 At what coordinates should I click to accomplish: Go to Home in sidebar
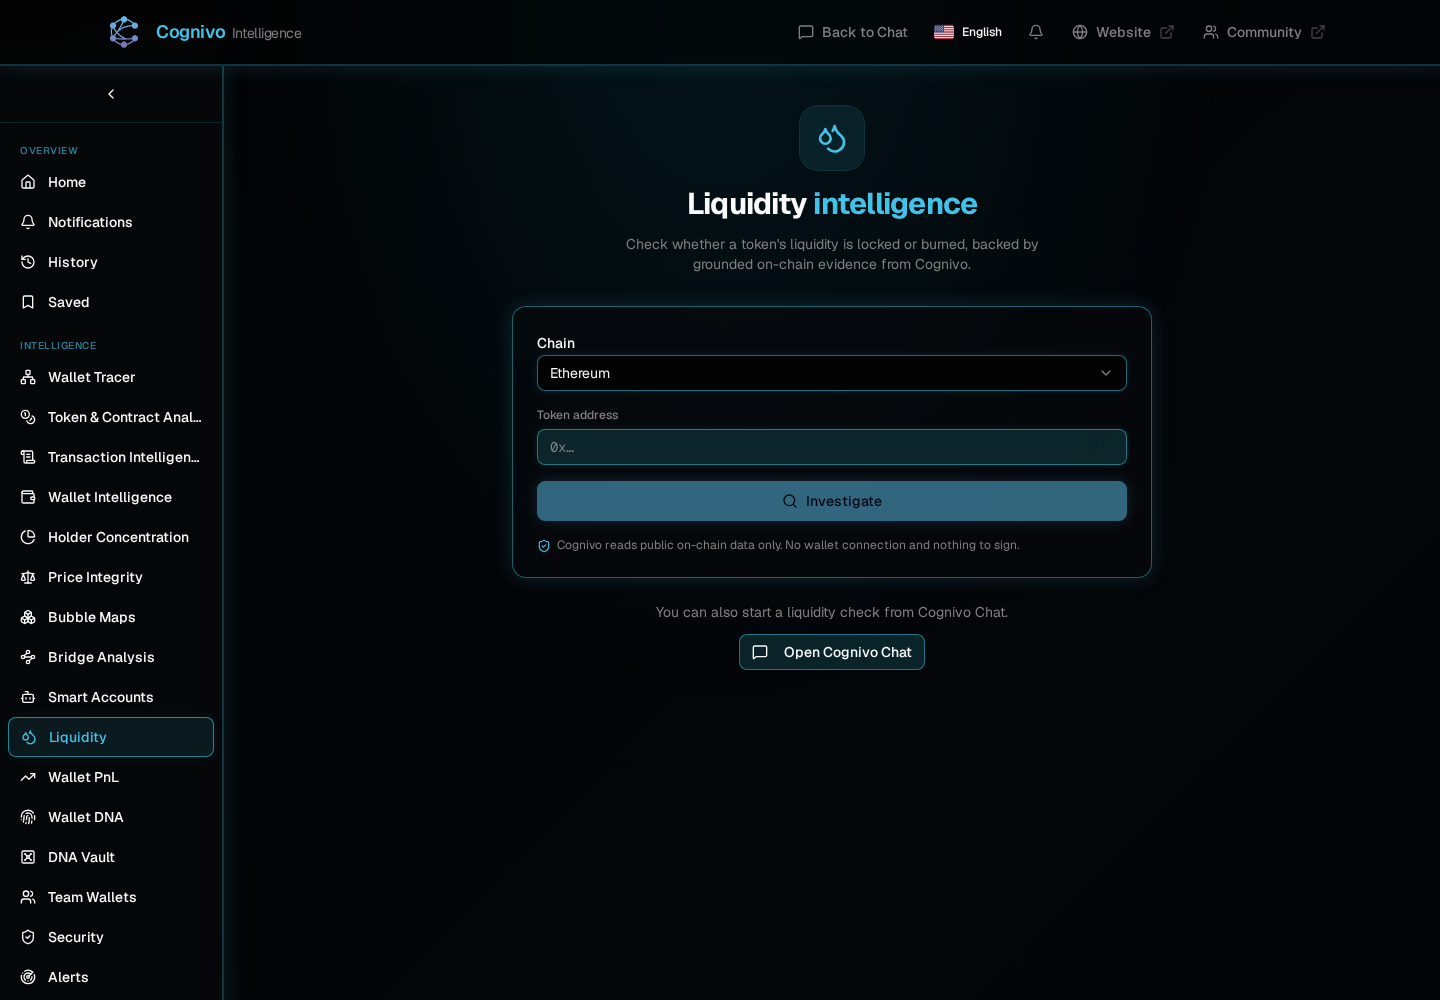111,182
